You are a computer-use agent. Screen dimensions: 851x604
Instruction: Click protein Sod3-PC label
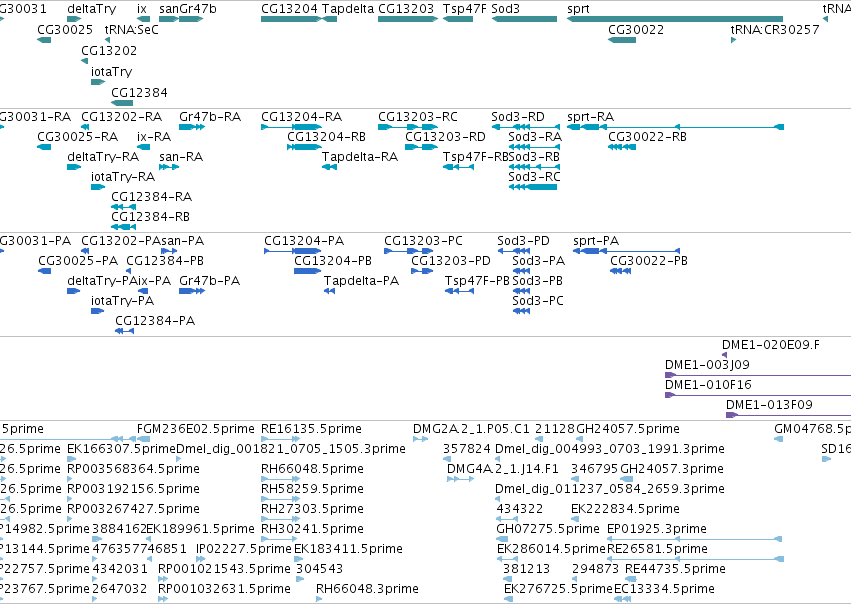[538, 301]
